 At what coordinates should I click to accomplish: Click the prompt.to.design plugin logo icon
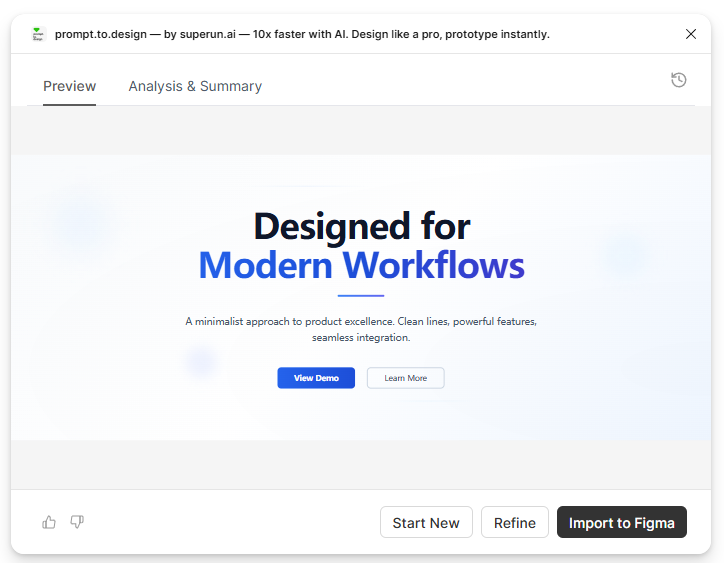pos(38,34)
